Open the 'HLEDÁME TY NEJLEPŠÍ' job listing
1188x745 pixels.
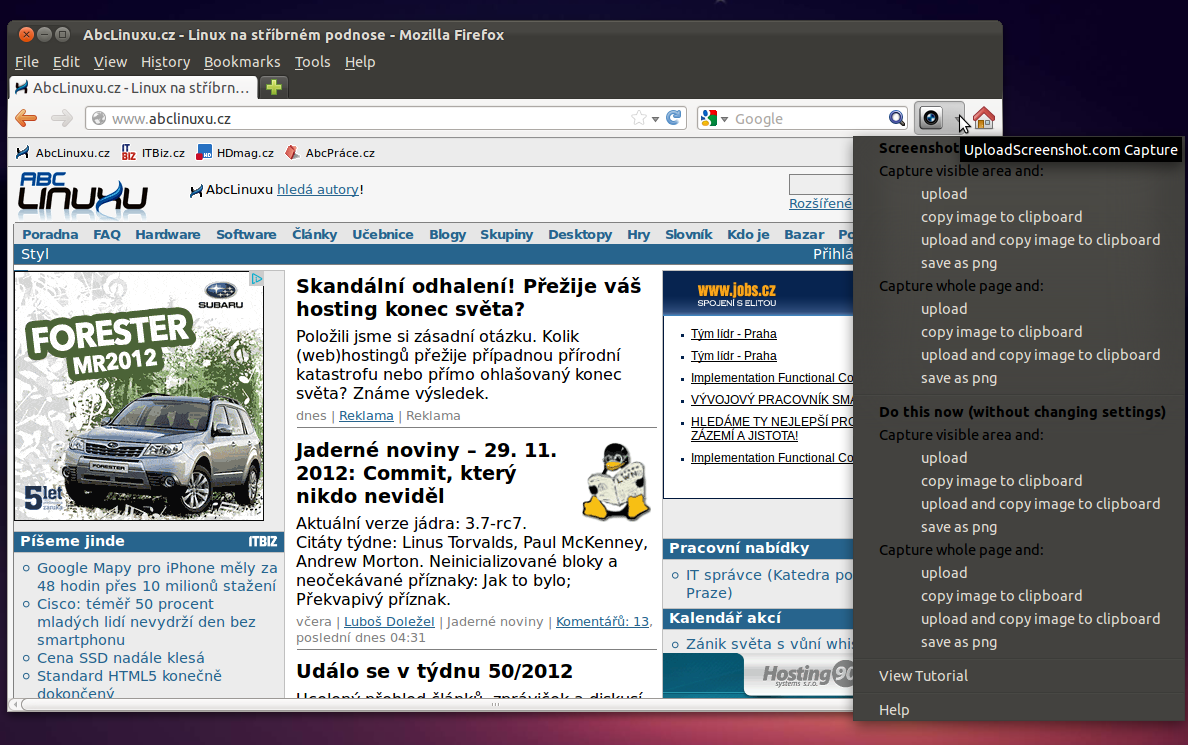(x=771, y=428)
